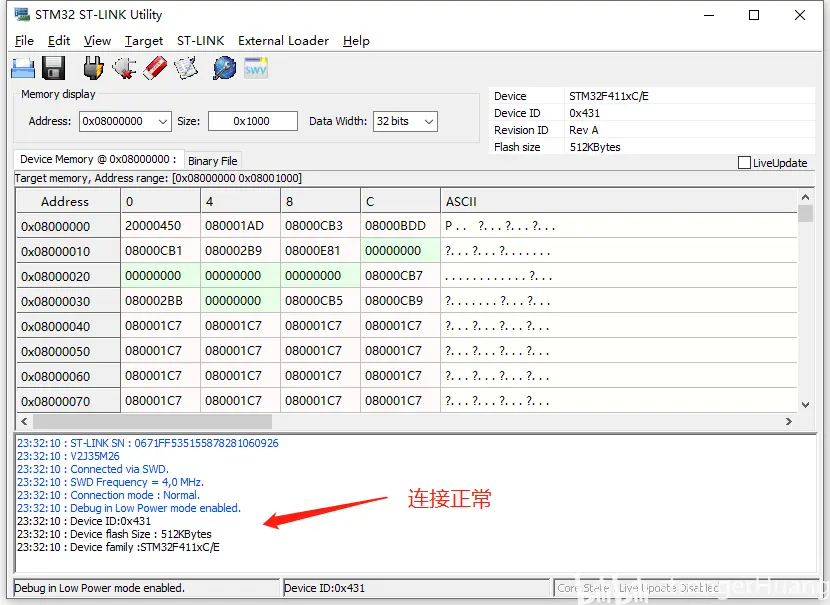Open the External Loader menu

click(283, 41)
